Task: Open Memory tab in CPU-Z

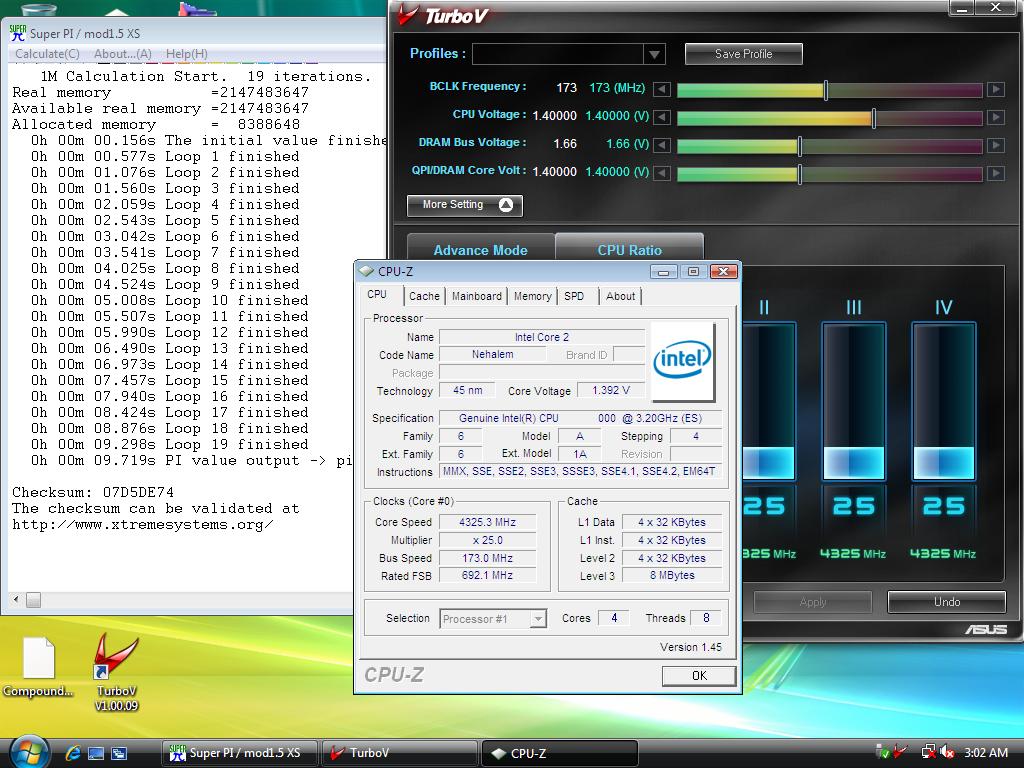Action: click(x=532, y=296)
